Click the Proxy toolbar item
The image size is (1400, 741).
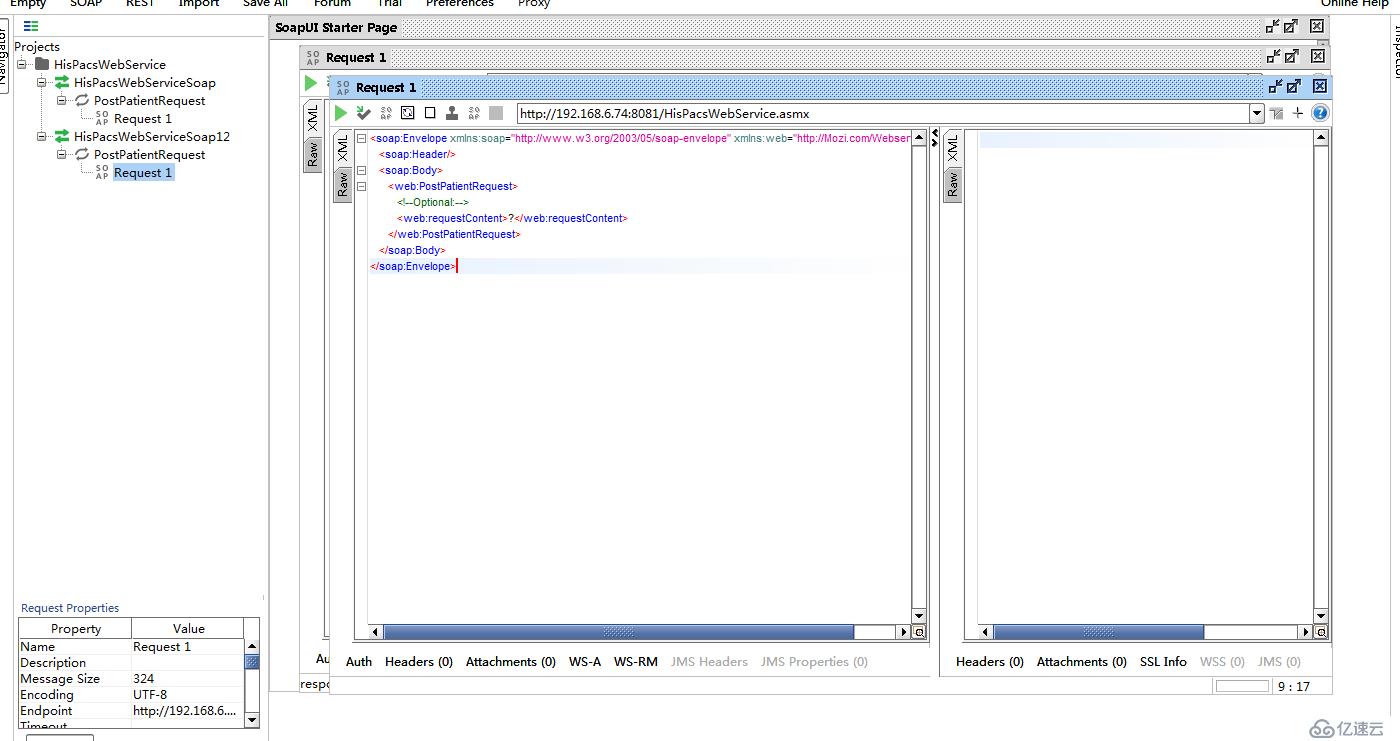534,3
